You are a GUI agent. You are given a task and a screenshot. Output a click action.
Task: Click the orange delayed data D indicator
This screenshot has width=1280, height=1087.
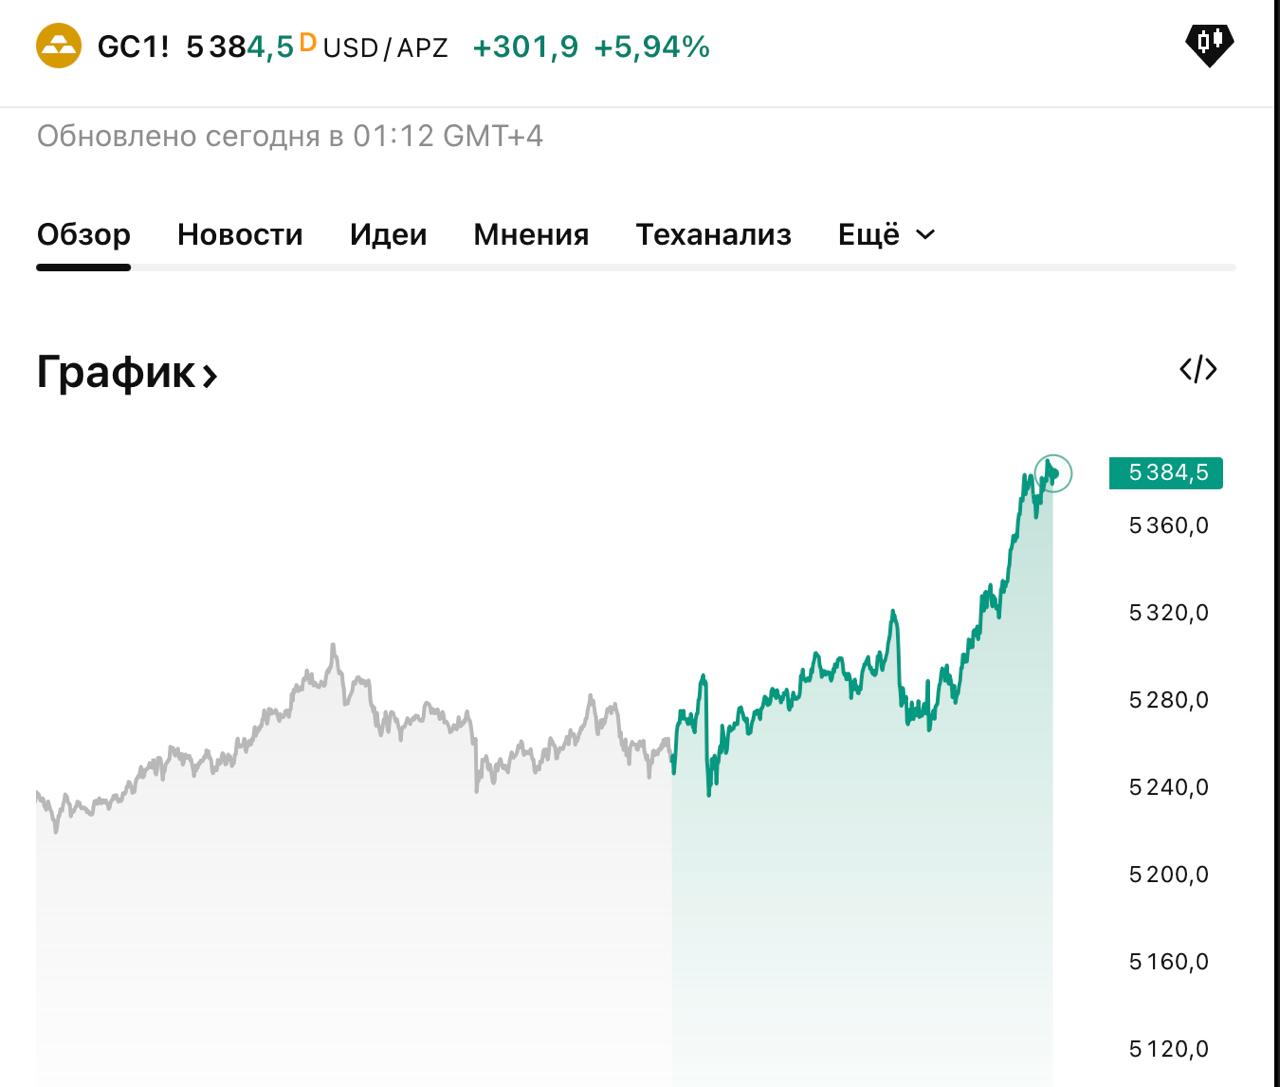coord(308,43)
